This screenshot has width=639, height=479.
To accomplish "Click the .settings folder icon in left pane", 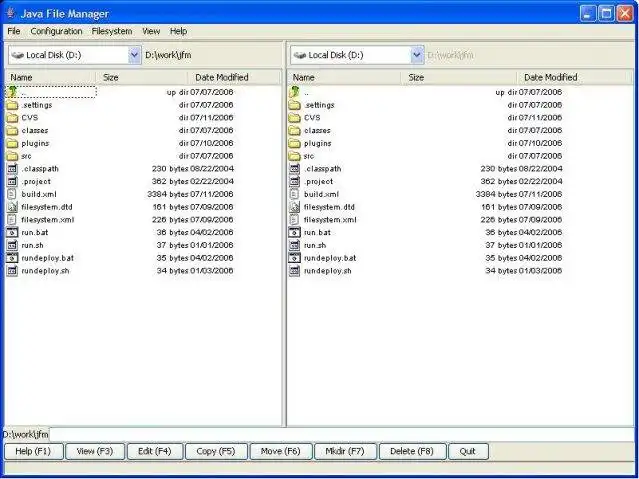I will (12, 105).
